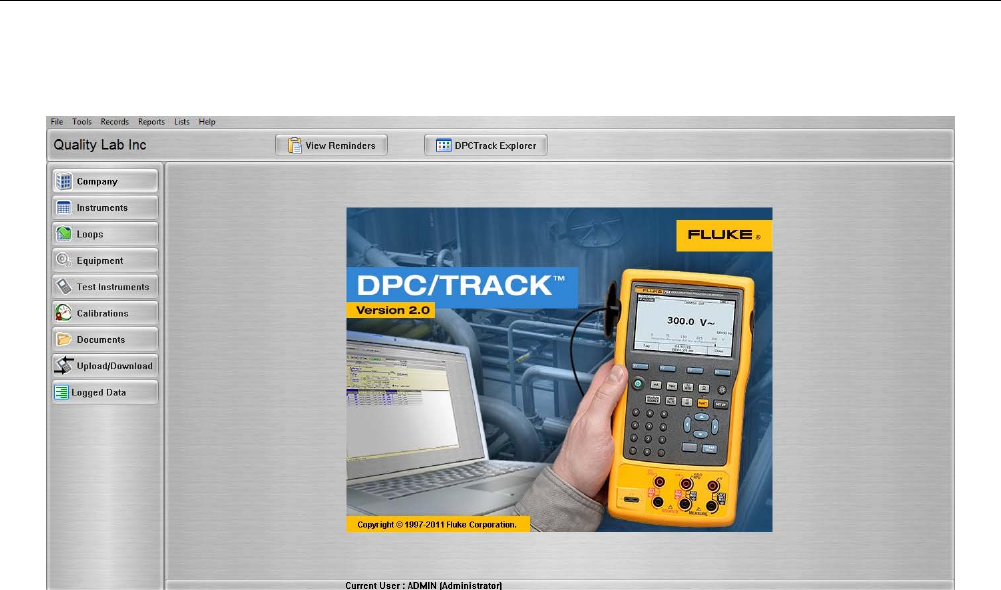Click the Company building icon

[x=64, y=181]
